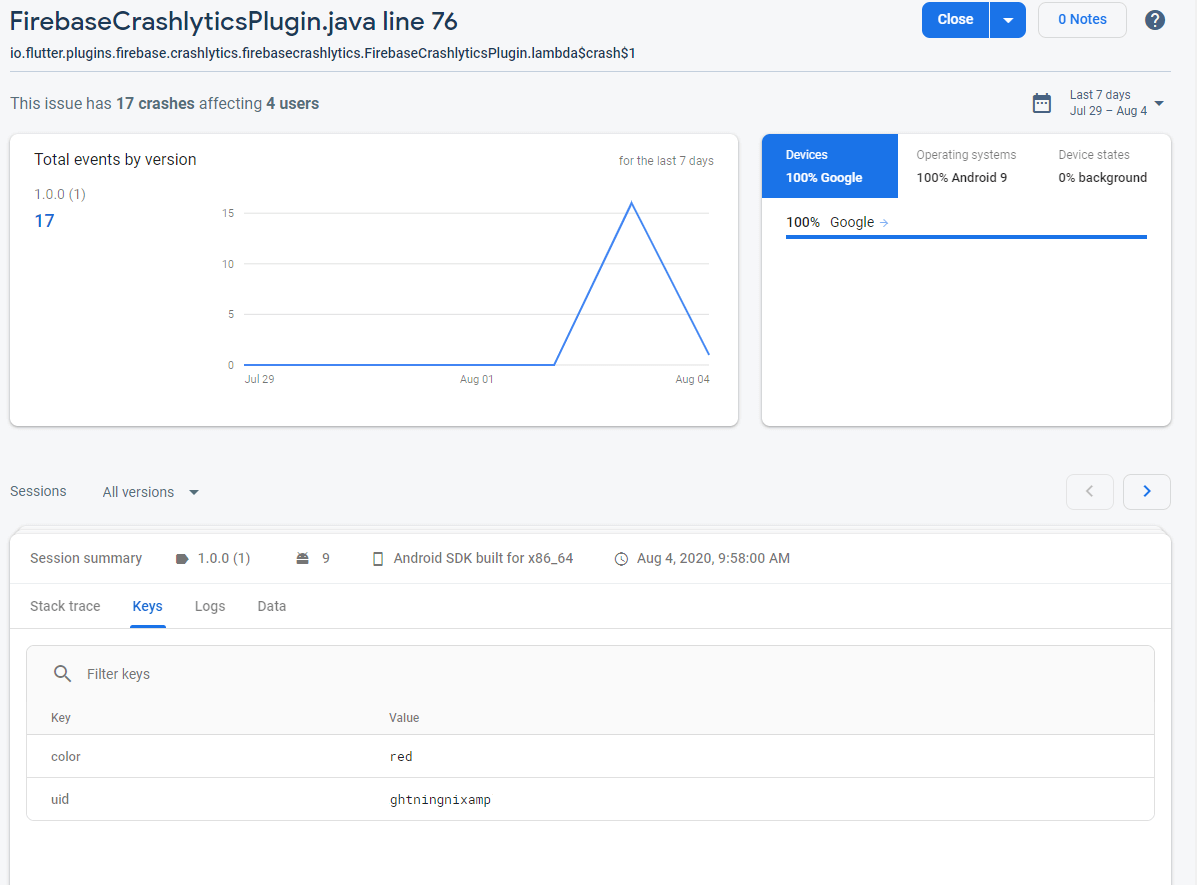
Task: Open the Data tab
Action: [272, 606]
